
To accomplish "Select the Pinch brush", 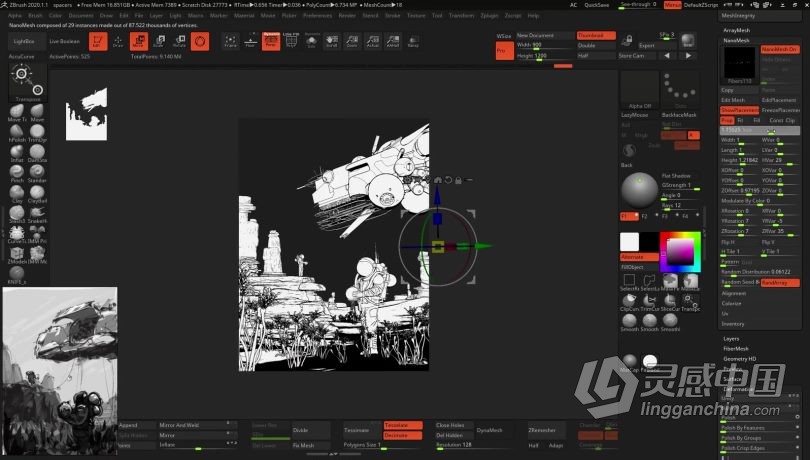I will [x=17, y=174].
